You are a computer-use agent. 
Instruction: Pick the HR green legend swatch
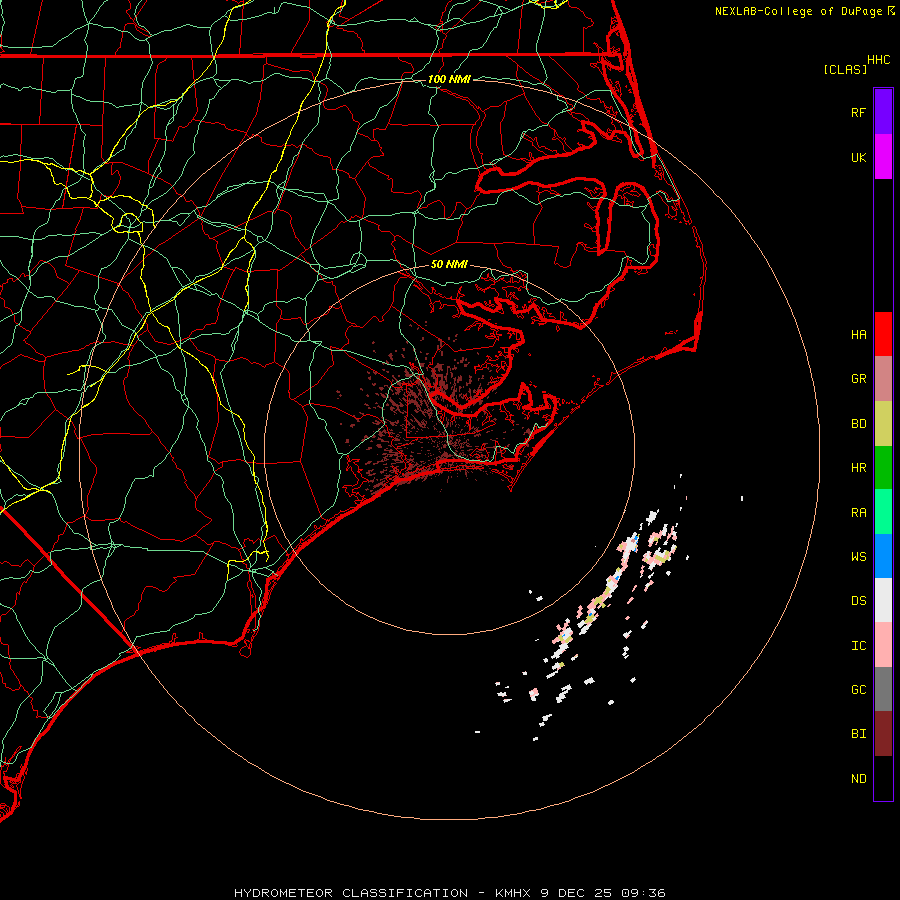(x=883, y=468)
